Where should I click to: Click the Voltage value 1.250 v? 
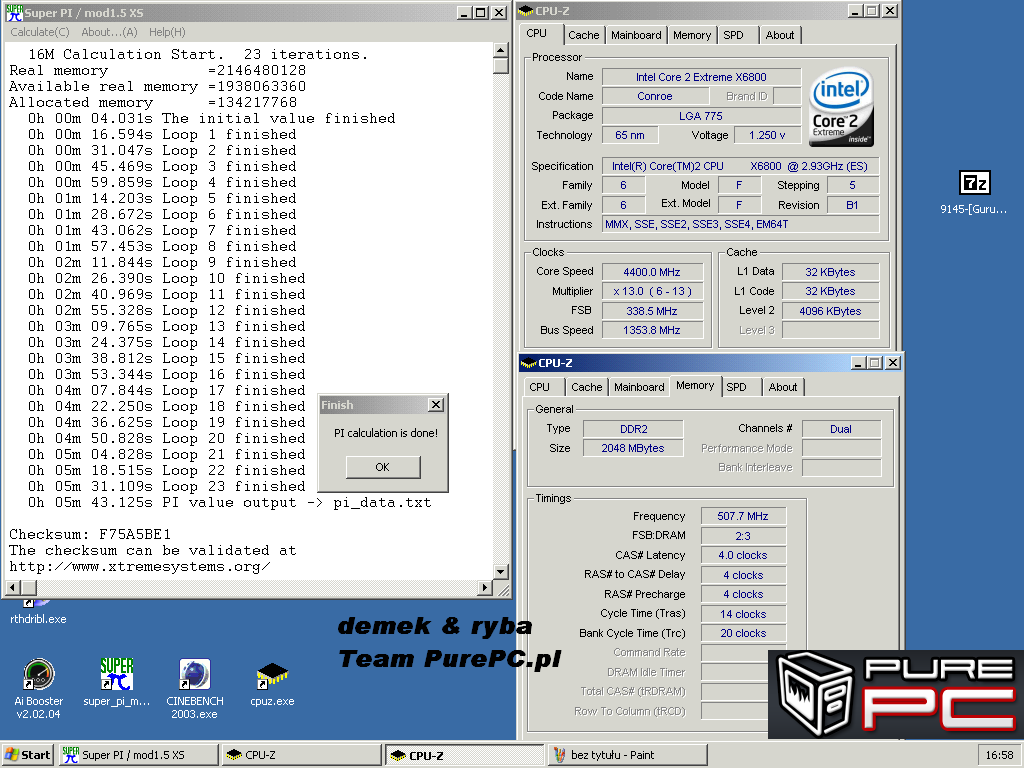[767, 135]
